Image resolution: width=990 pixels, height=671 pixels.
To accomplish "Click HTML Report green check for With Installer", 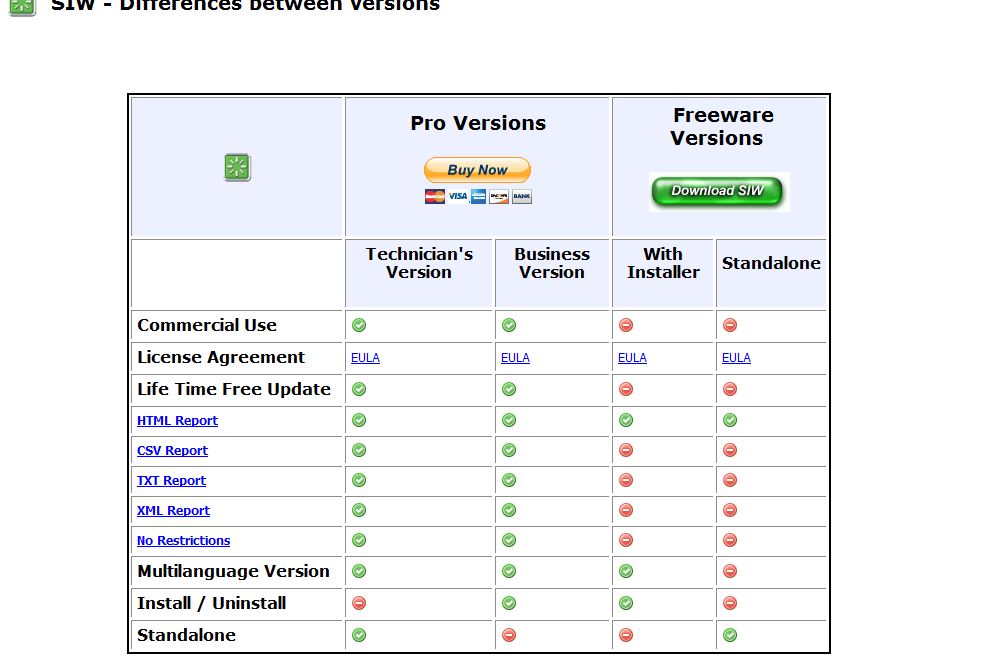I will pyautogui.click(x=626, y=420).
